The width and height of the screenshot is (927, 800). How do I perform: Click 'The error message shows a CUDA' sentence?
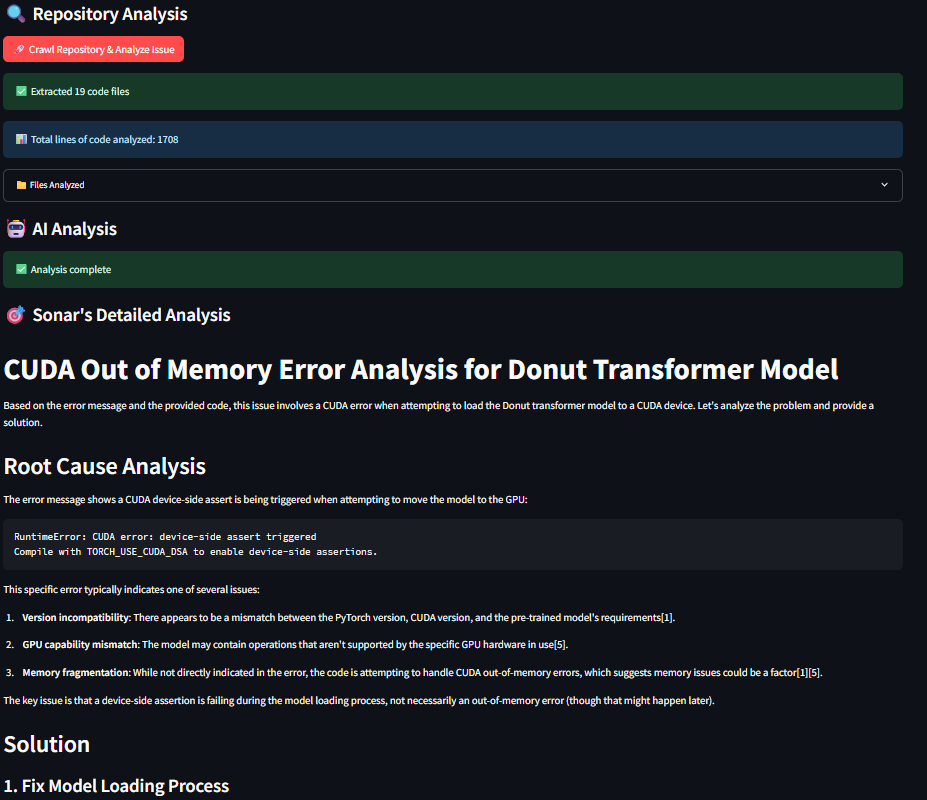[265, 500]
